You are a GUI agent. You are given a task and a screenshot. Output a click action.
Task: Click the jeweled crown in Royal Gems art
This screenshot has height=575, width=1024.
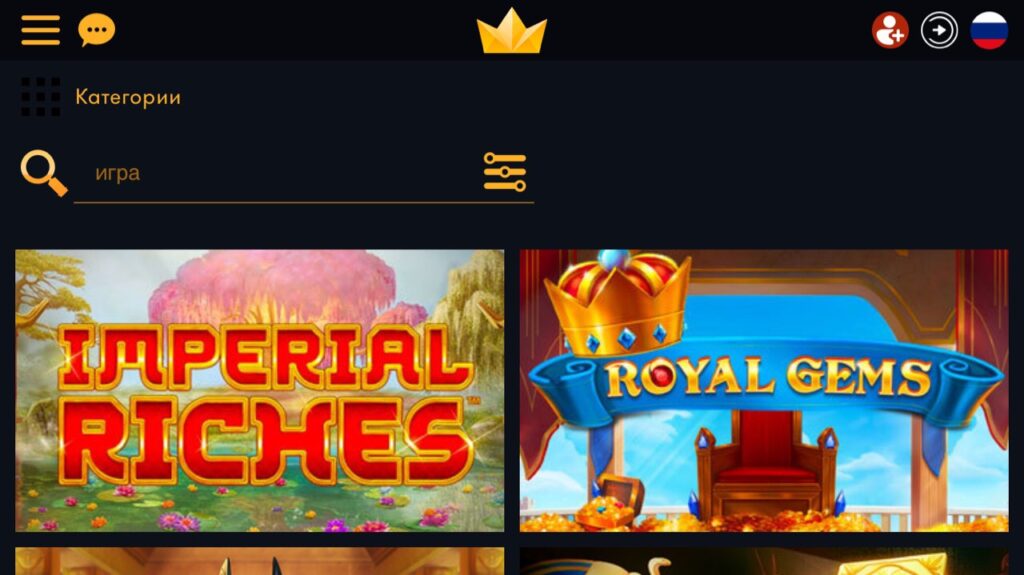617,304
